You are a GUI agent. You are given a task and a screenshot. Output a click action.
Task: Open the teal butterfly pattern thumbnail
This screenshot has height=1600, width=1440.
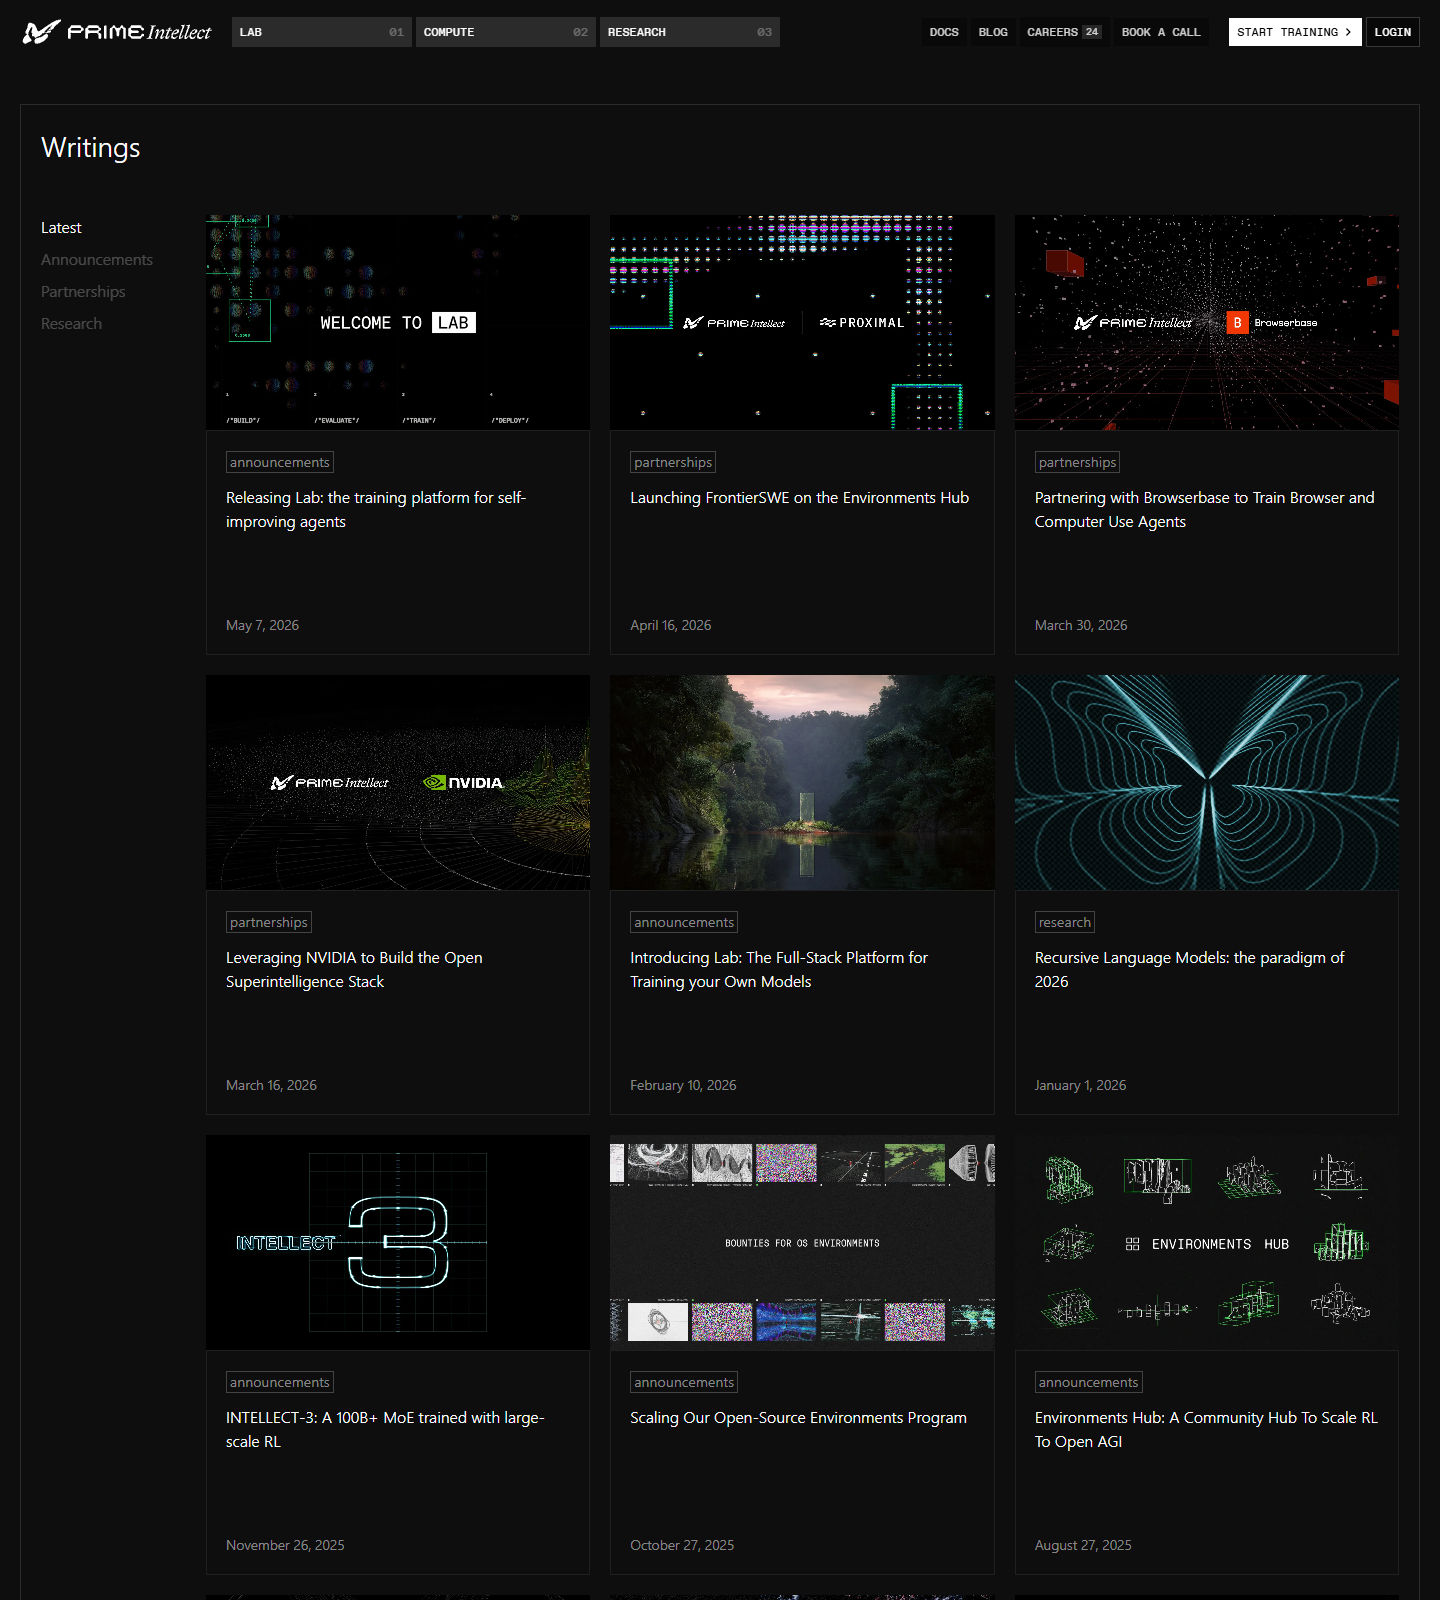click(1206, 782)
